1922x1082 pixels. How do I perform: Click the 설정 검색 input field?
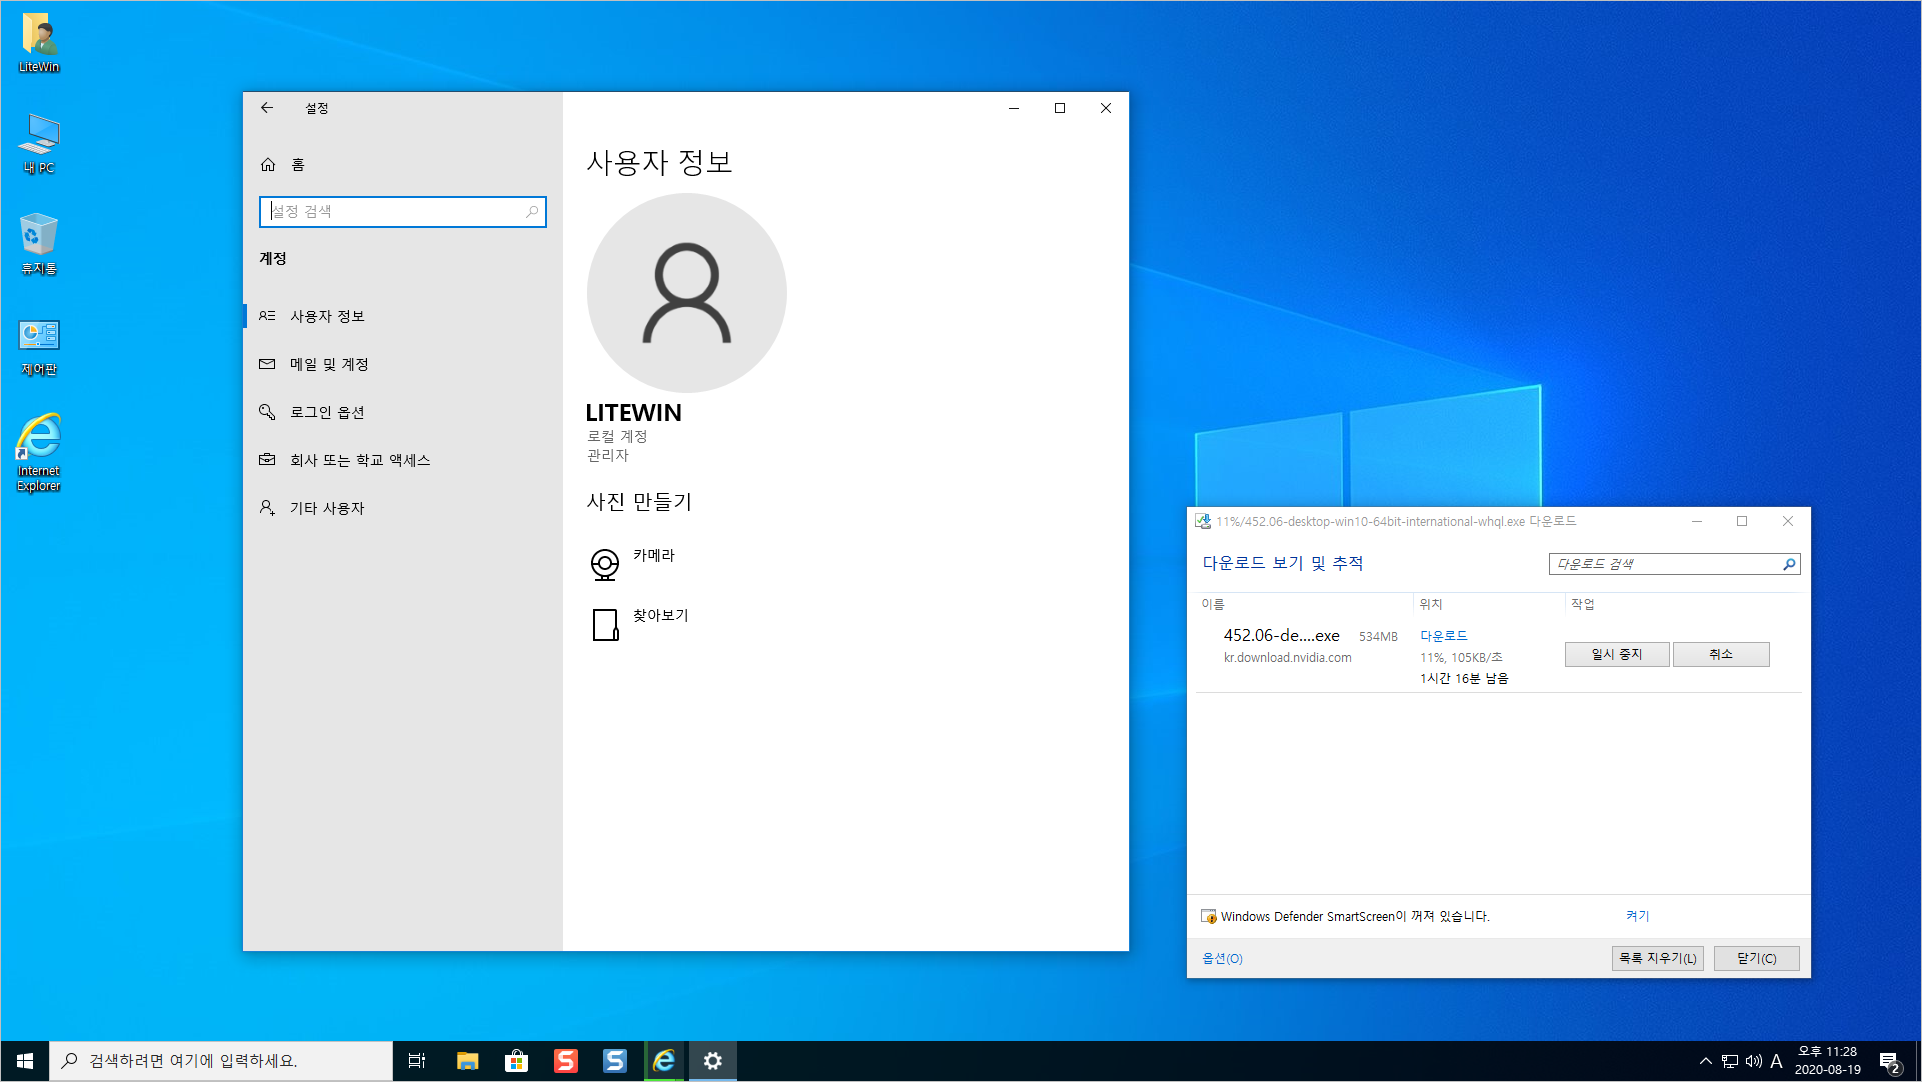click(x=402, y=212)
